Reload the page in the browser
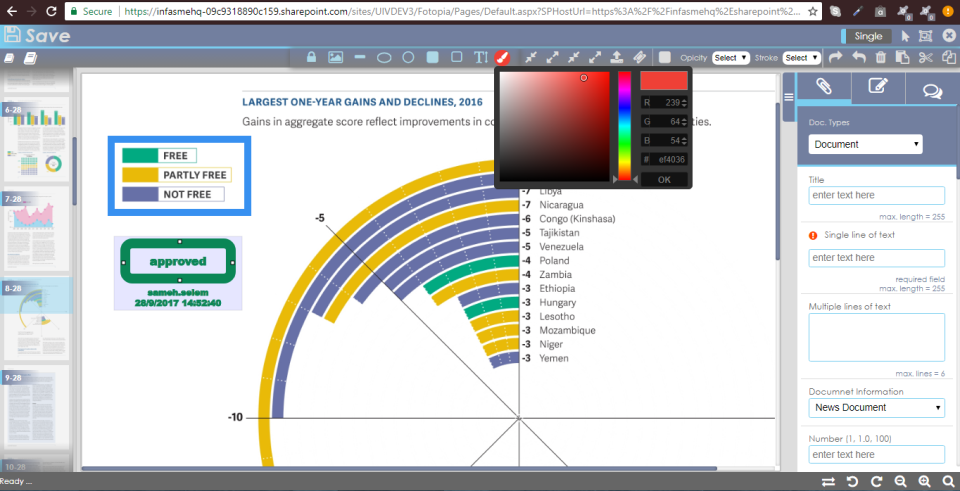The image size is (960, 491). [x=51, y=10]
